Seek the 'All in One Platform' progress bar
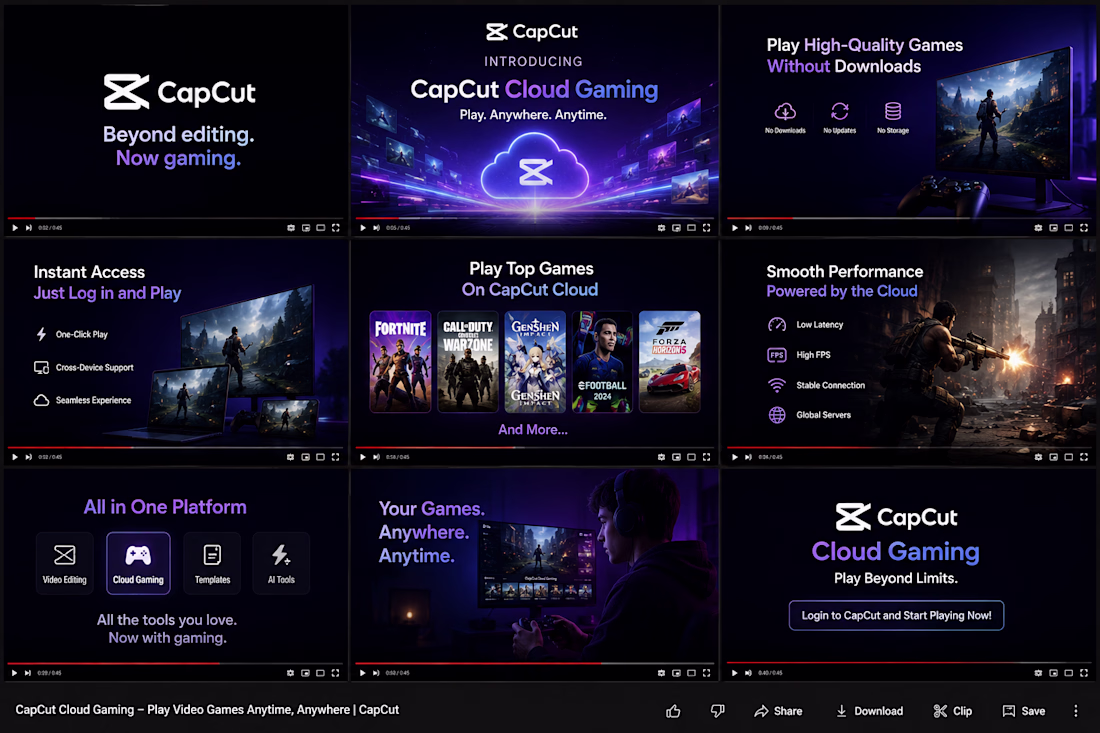 pos(175,663)
